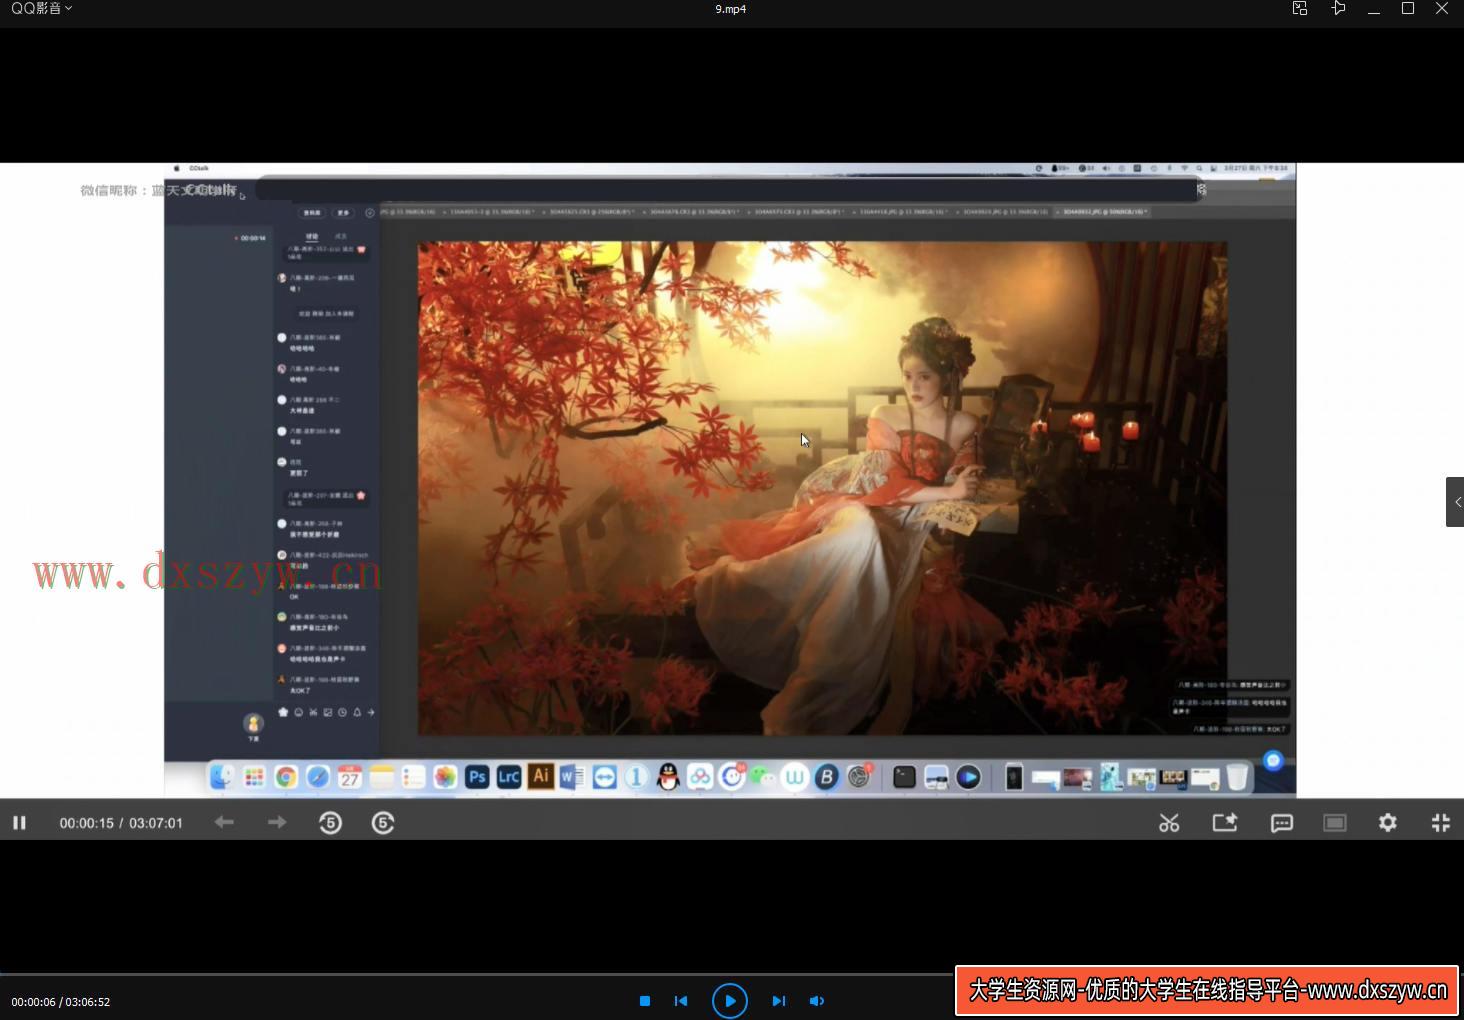Open Microsoft Word from the dock
This screenshot has height=1020, width=1464.
tap(572, 777)
